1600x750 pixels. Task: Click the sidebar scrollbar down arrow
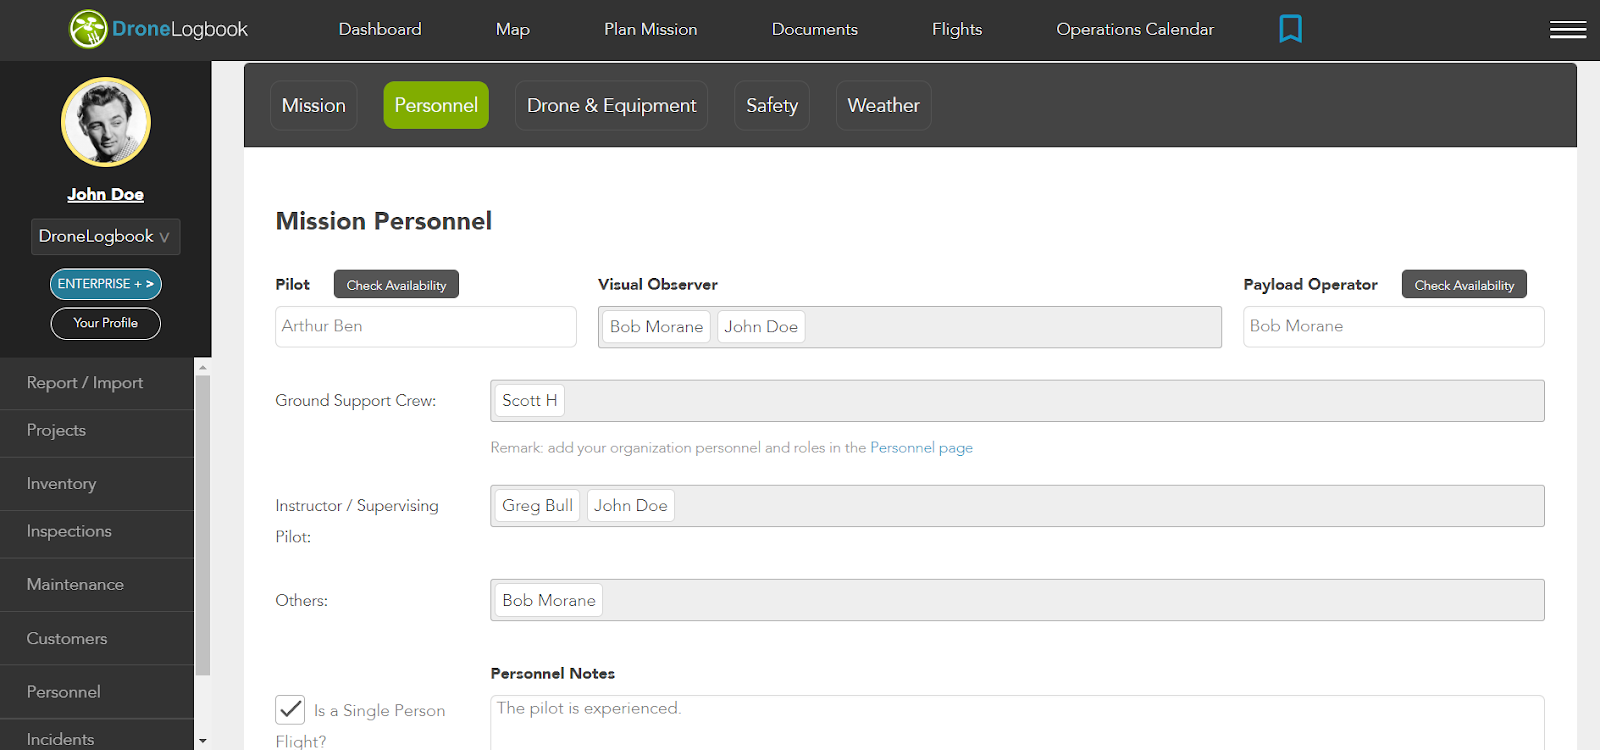tap(203, 741)
